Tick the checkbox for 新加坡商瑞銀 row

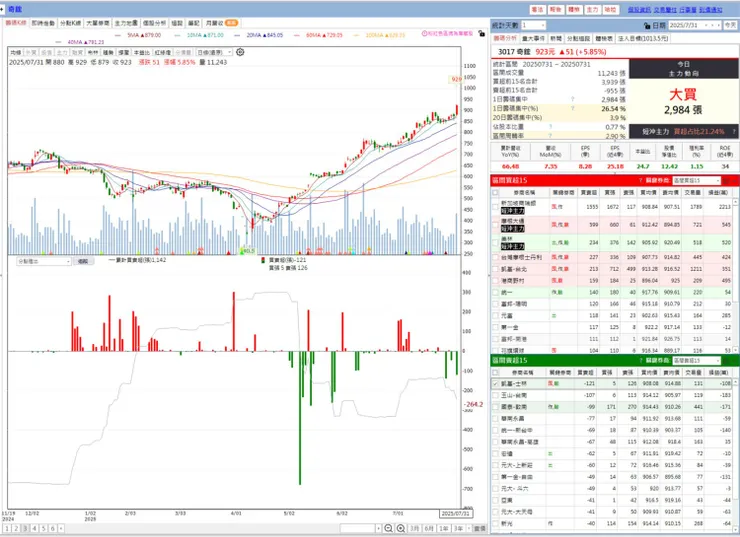495,206
